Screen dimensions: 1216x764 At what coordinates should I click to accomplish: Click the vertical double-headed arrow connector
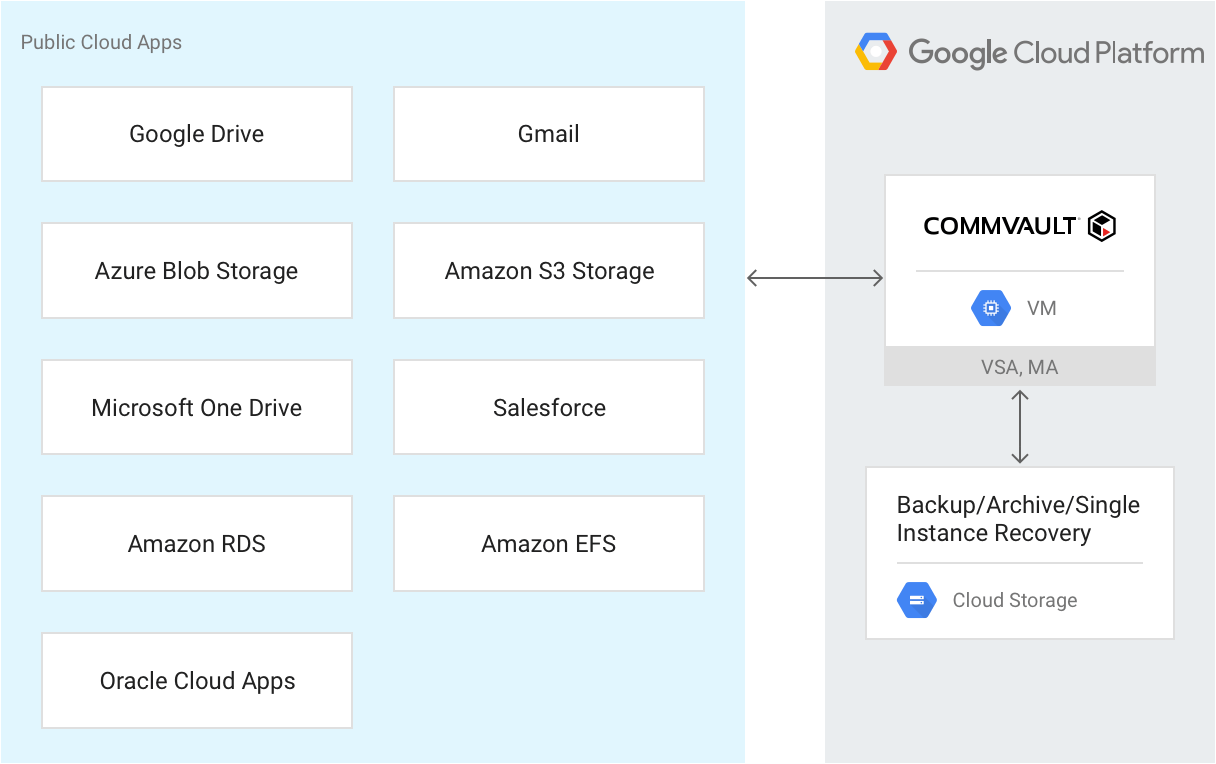pos(1019,426)
